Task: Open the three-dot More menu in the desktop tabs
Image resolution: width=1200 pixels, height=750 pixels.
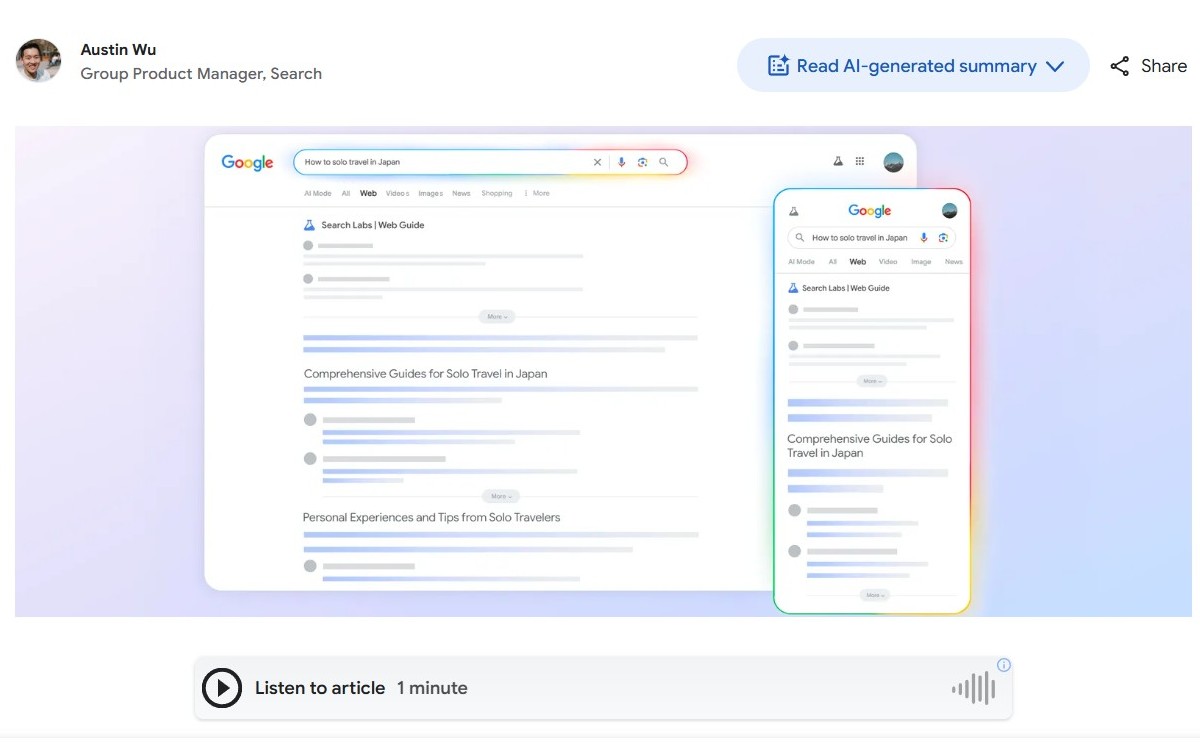Action: 538,193
